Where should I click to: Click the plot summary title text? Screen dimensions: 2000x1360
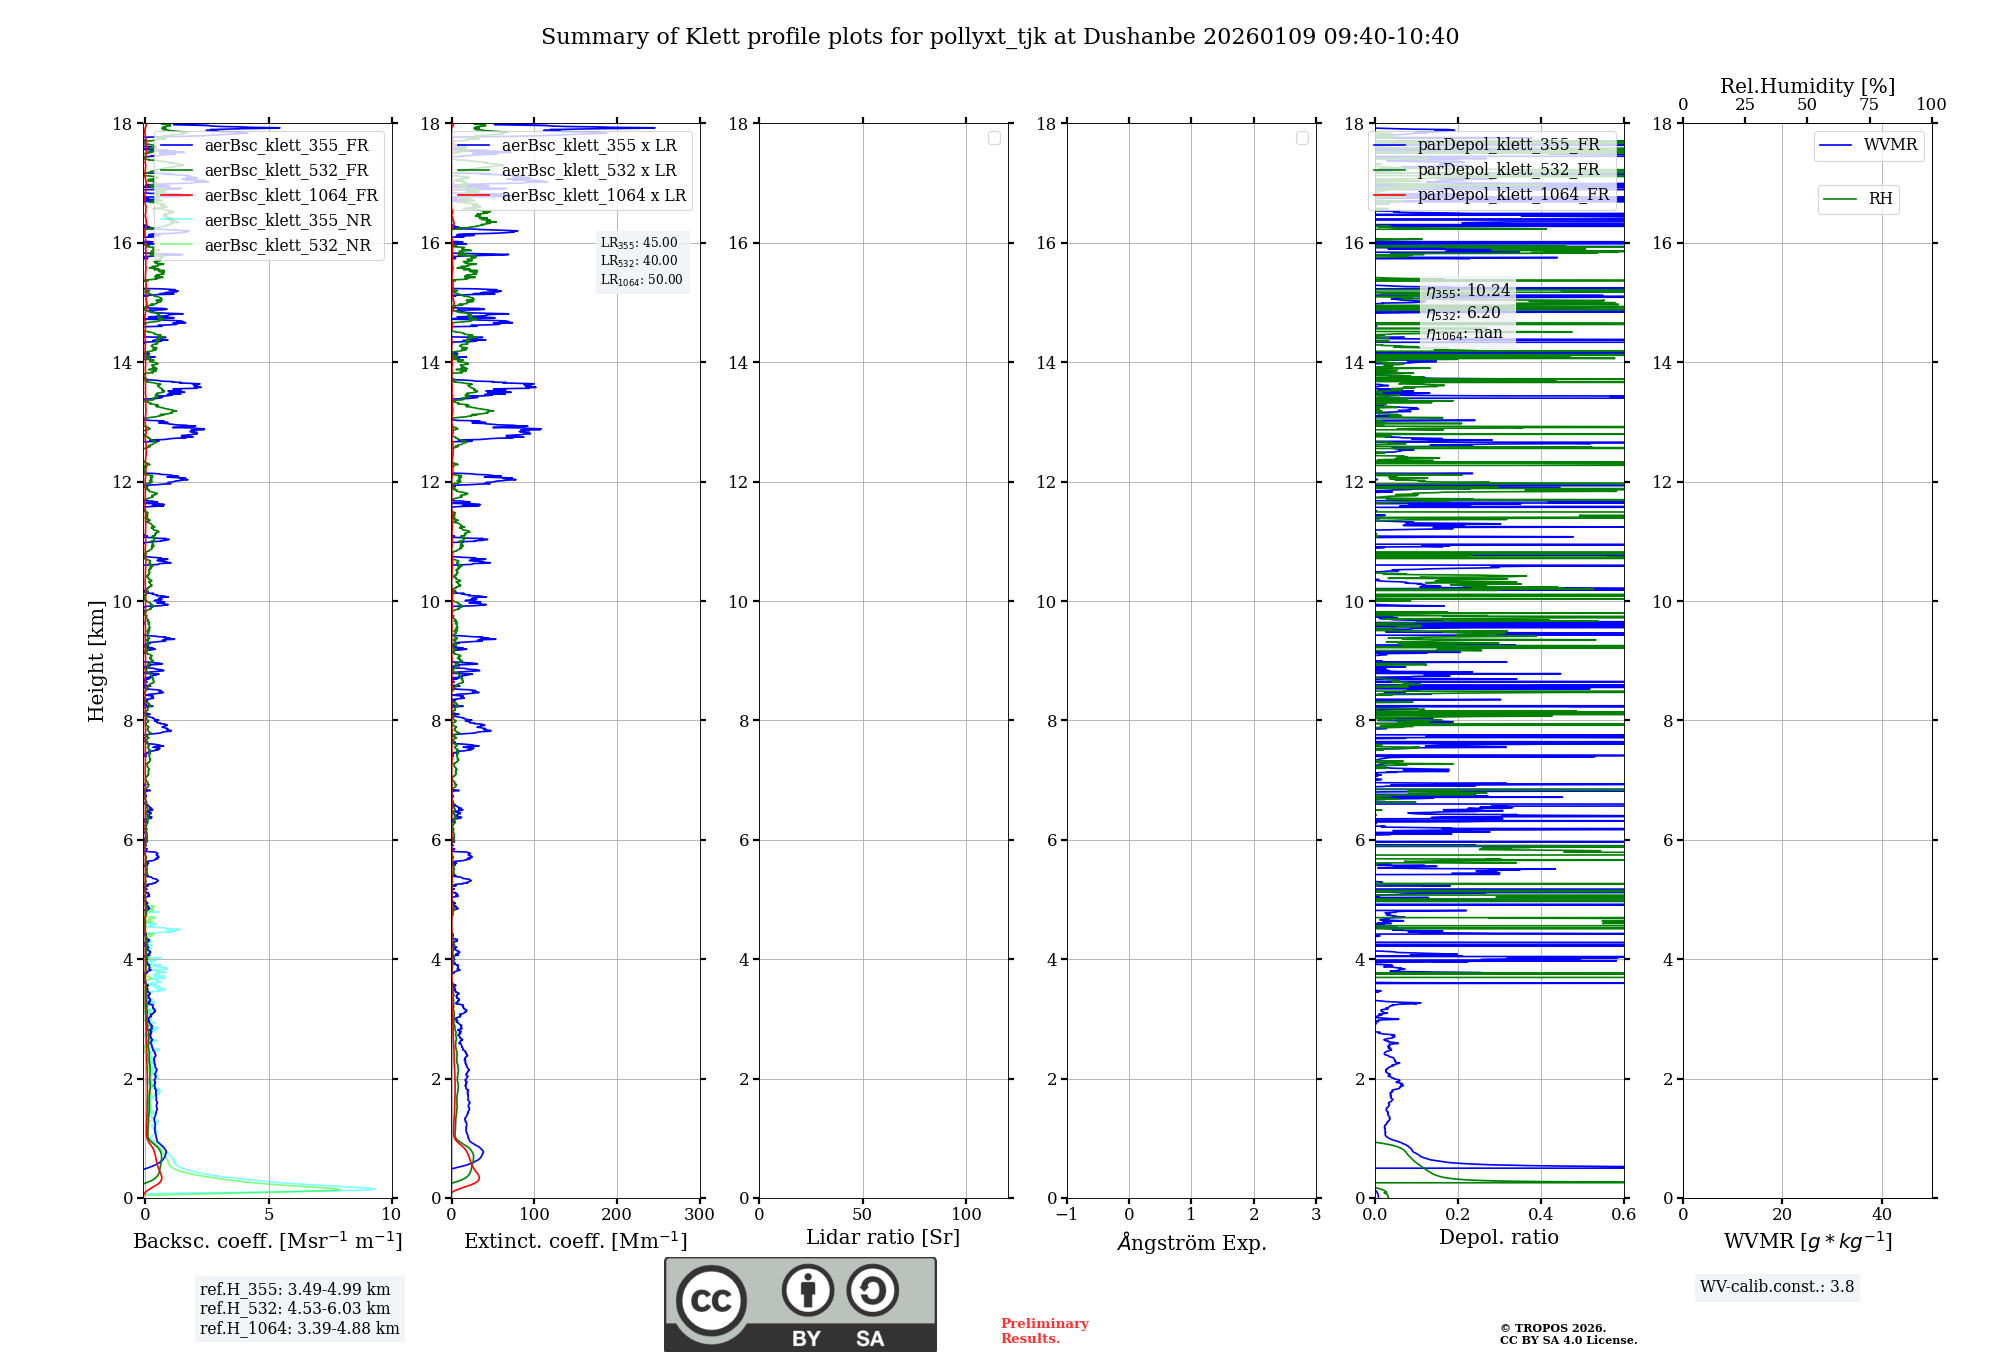click(x=1000, y=37)
